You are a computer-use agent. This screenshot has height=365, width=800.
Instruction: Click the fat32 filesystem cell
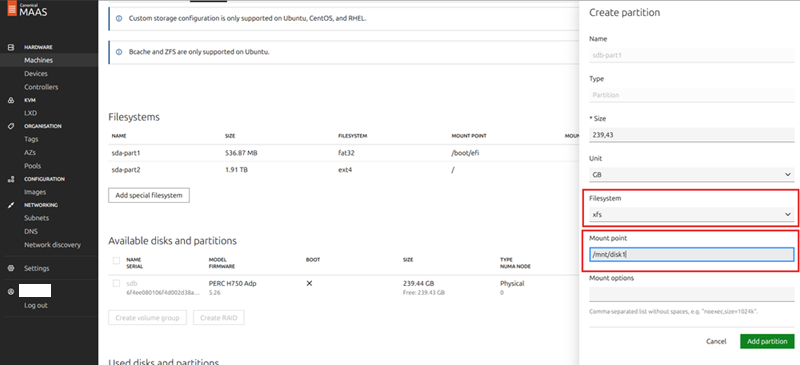(x=346, y=153)
